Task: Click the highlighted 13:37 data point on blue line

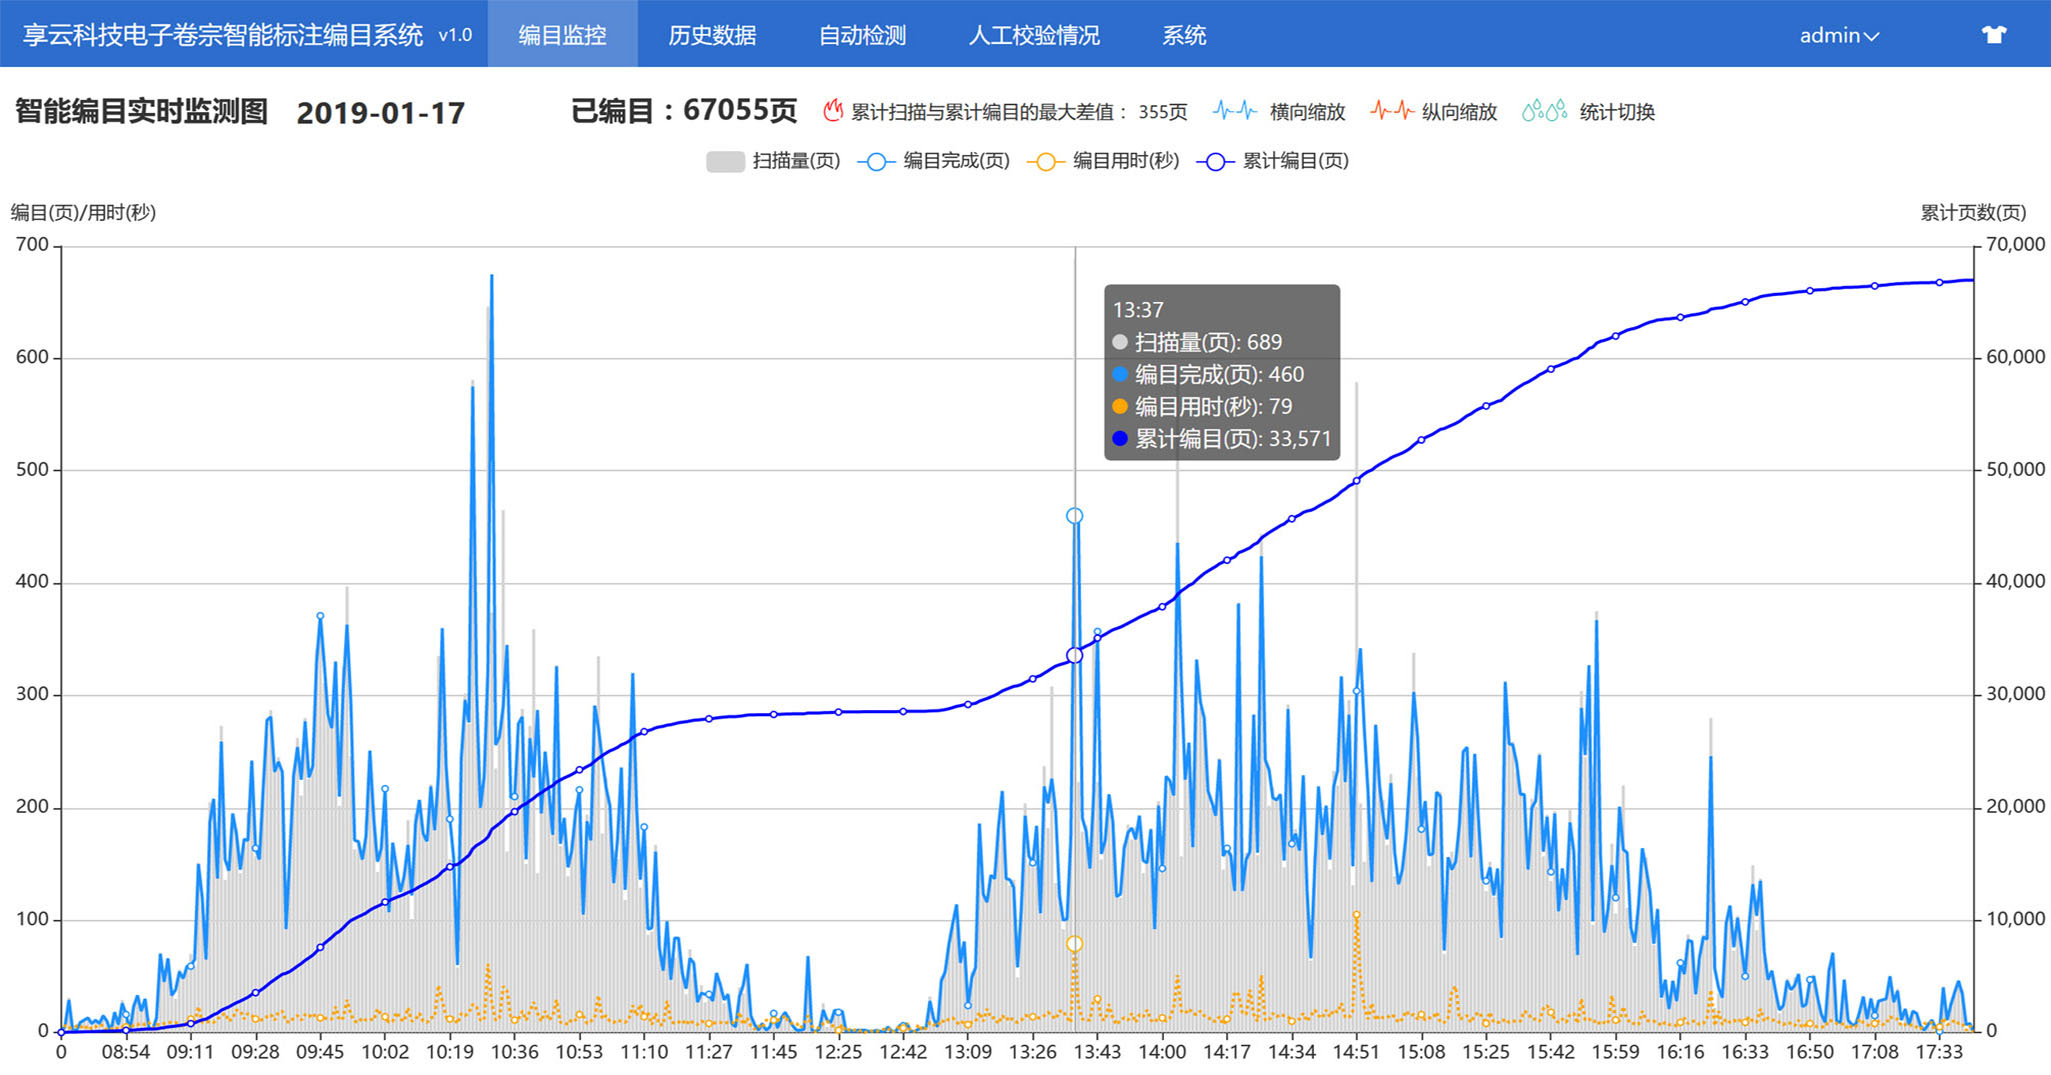Action: 1074,516
